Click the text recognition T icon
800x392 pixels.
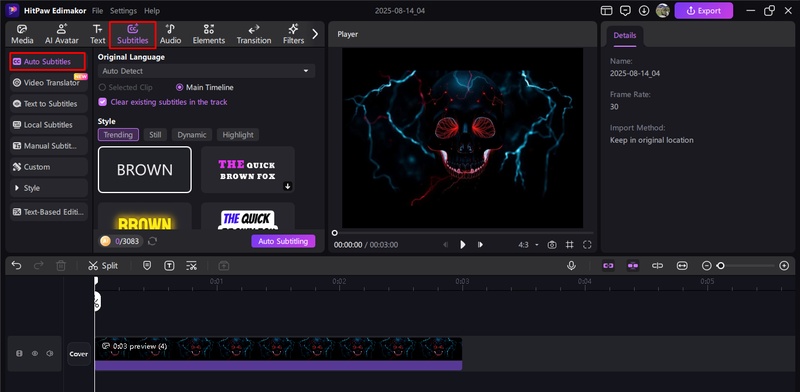pyautogui.click(x=169, y=265)
